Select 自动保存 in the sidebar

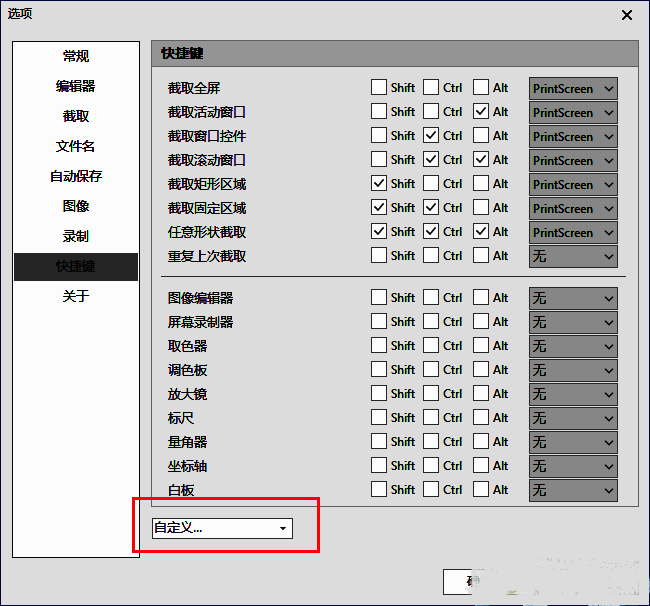tap(76, 176)
